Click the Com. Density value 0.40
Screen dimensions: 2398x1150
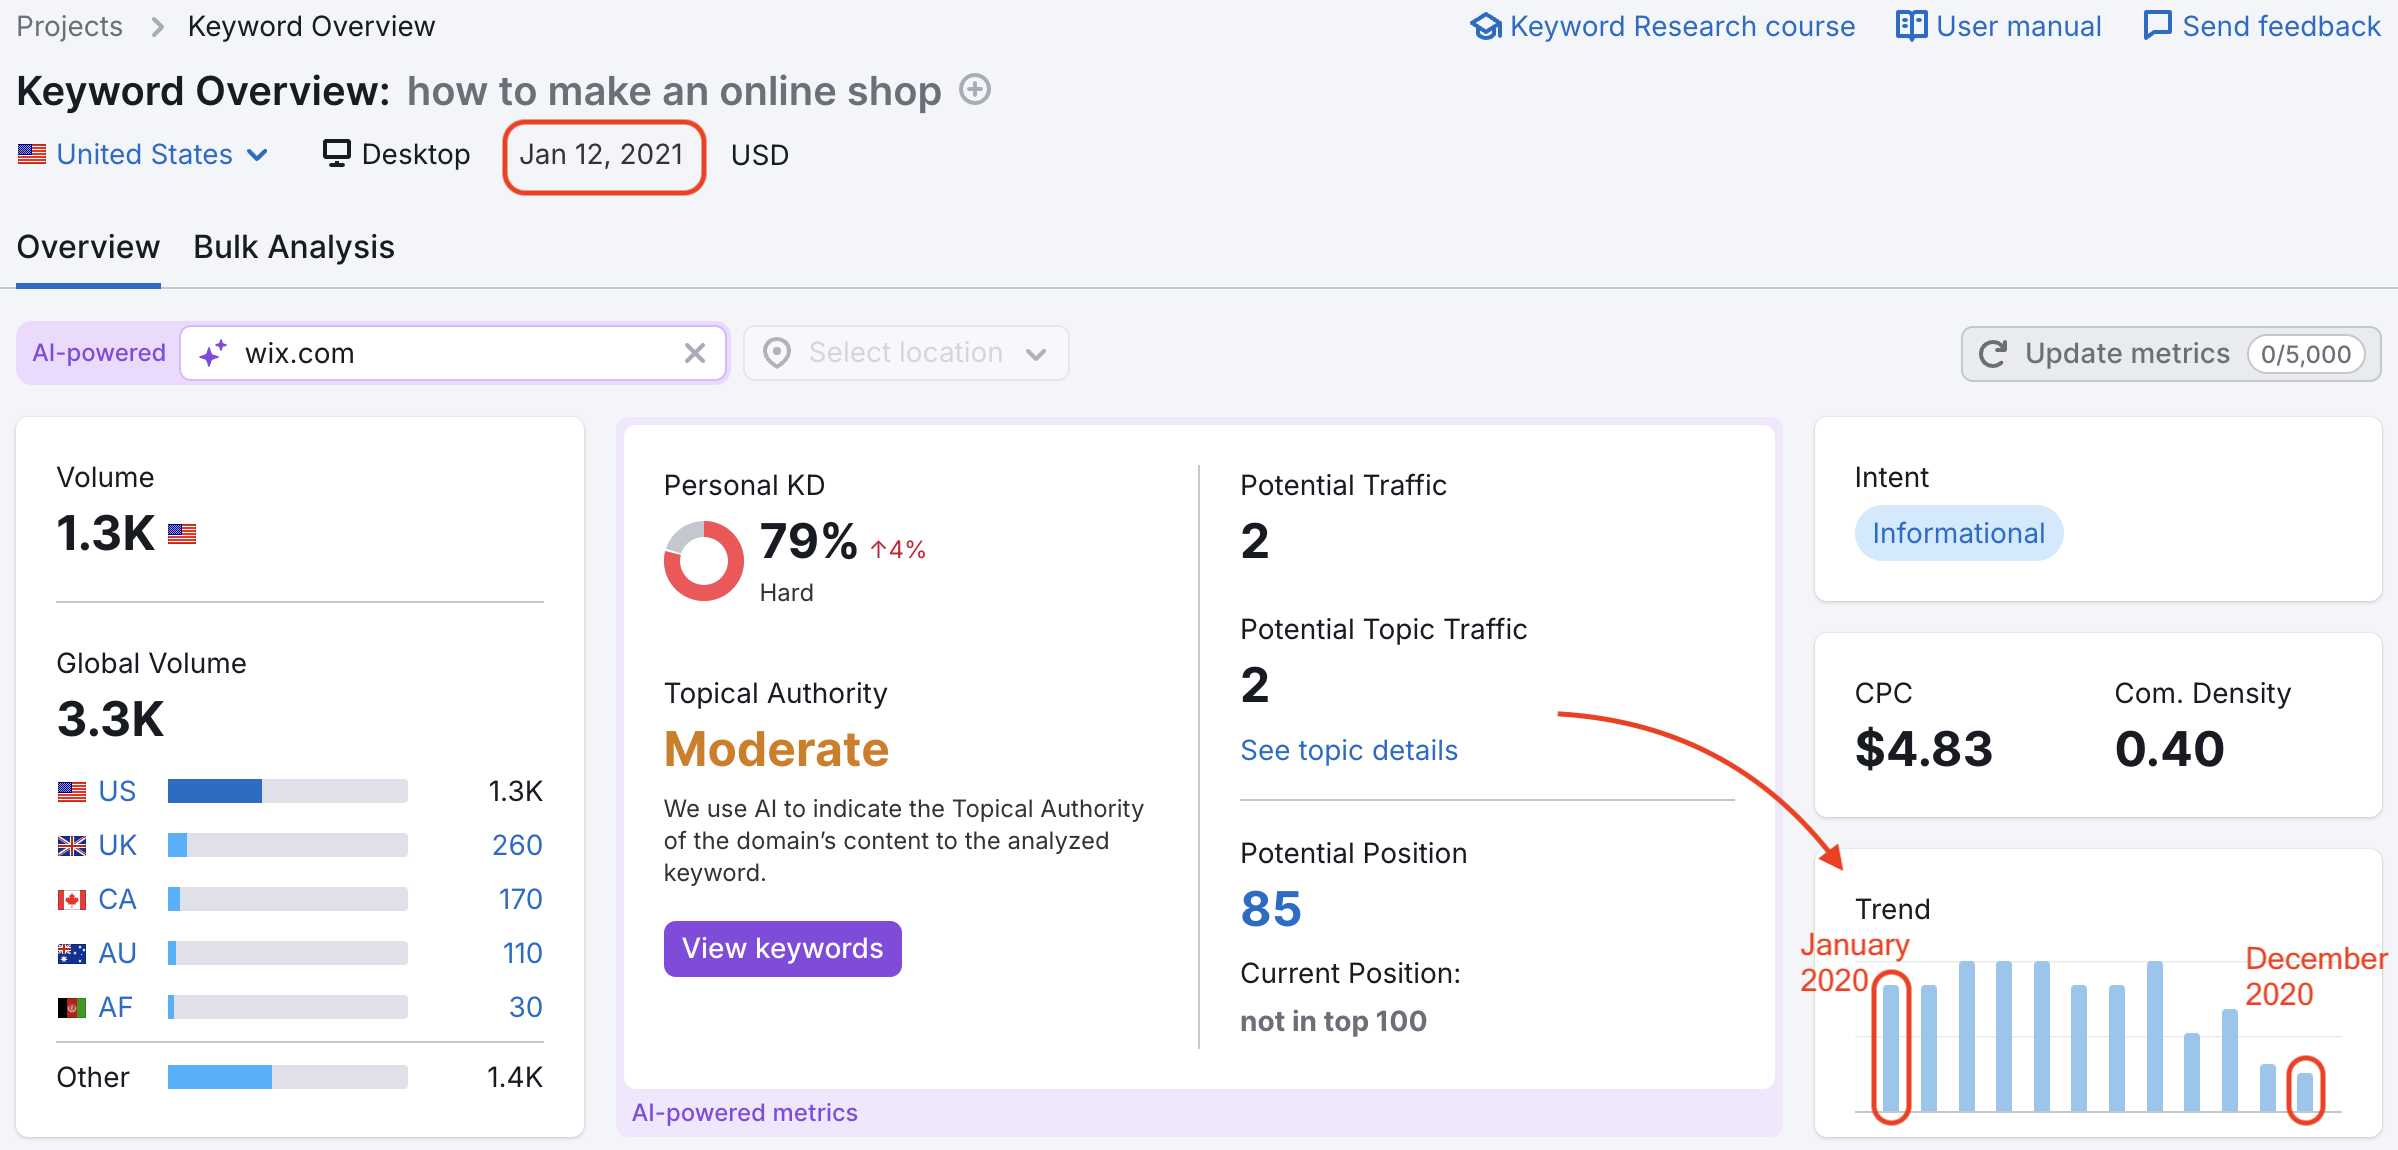click(x=2170, y=749)
